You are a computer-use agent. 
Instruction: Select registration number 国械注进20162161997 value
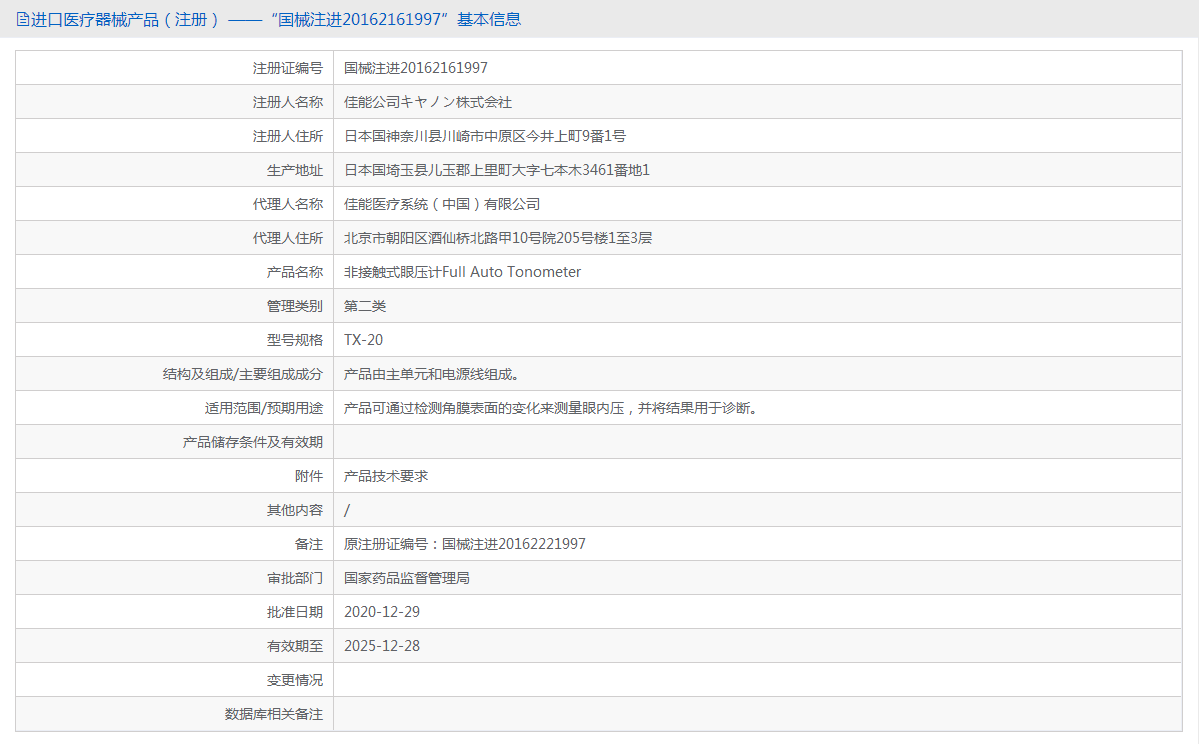(x=415, y=68)
